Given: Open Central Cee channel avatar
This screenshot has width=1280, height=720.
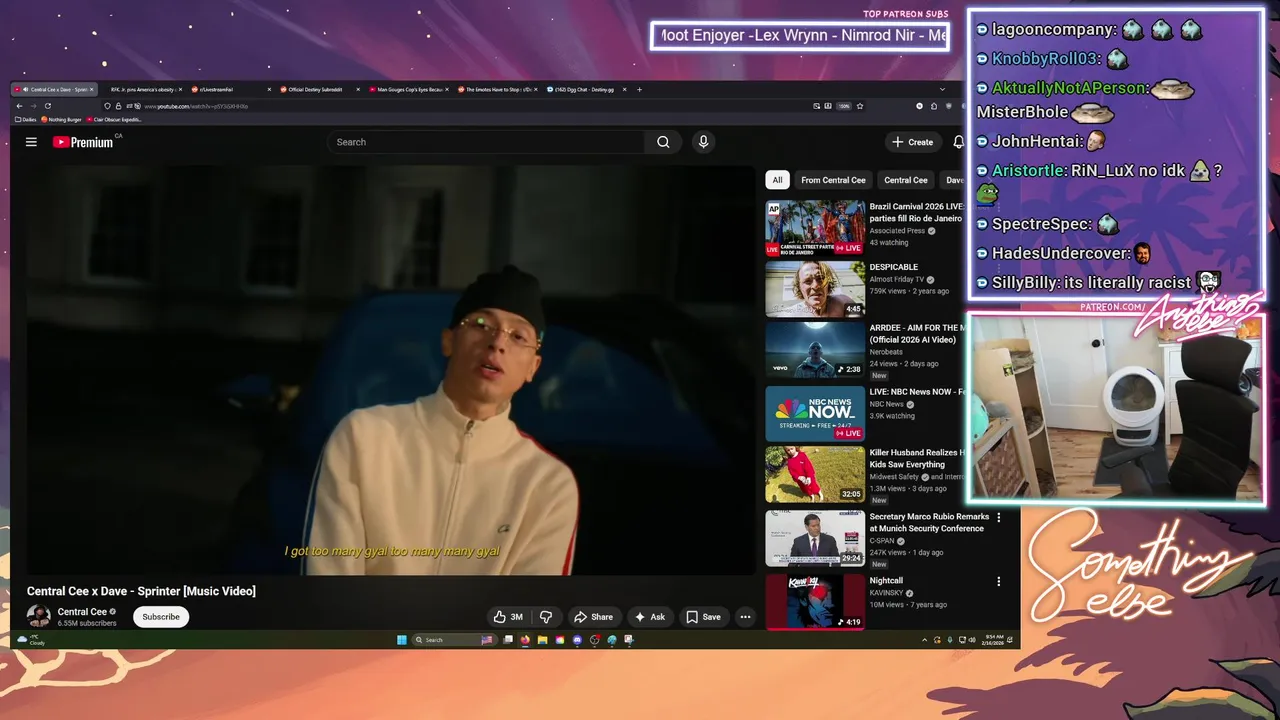Looking at the screenshot, I should [39, 617].
